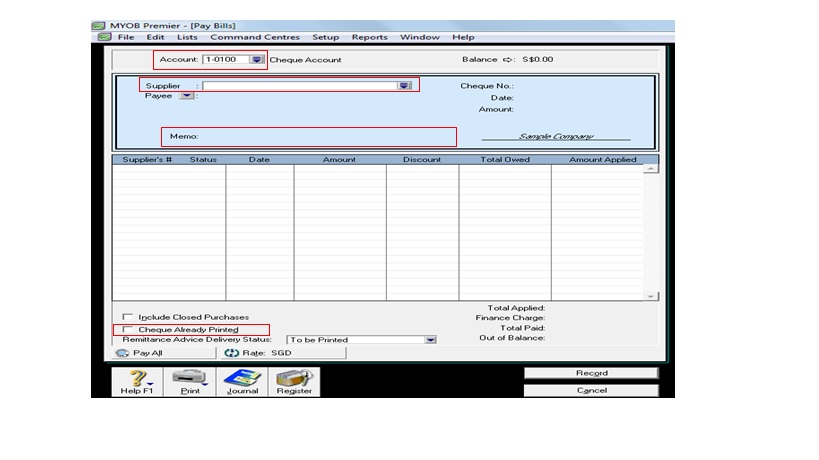Click the bills list scroll-down arrow
The height and width of the screenshot is (460, 819).
pos(650,296)
